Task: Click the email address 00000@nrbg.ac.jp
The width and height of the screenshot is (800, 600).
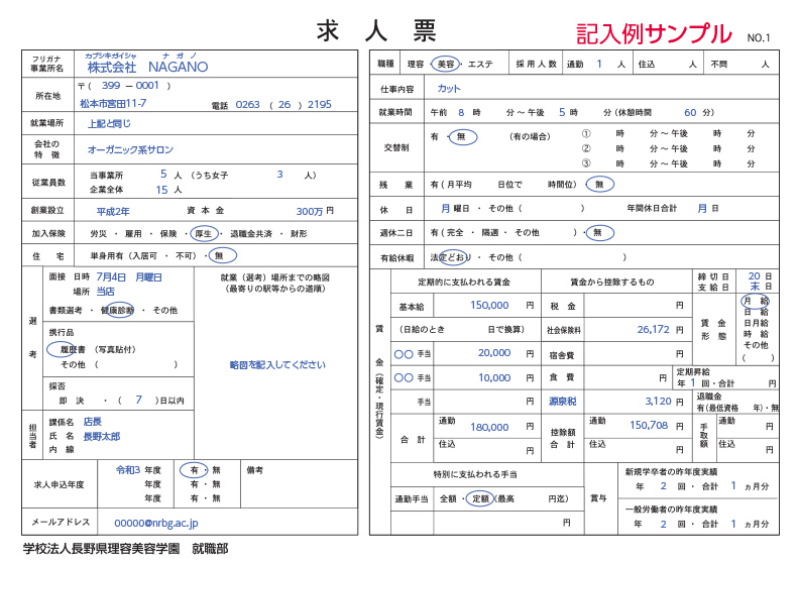Action: pos(156,522)
